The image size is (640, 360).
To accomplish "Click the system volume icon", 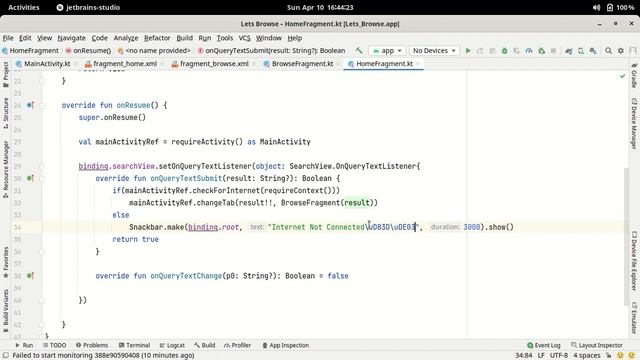I will pos(596,7).
